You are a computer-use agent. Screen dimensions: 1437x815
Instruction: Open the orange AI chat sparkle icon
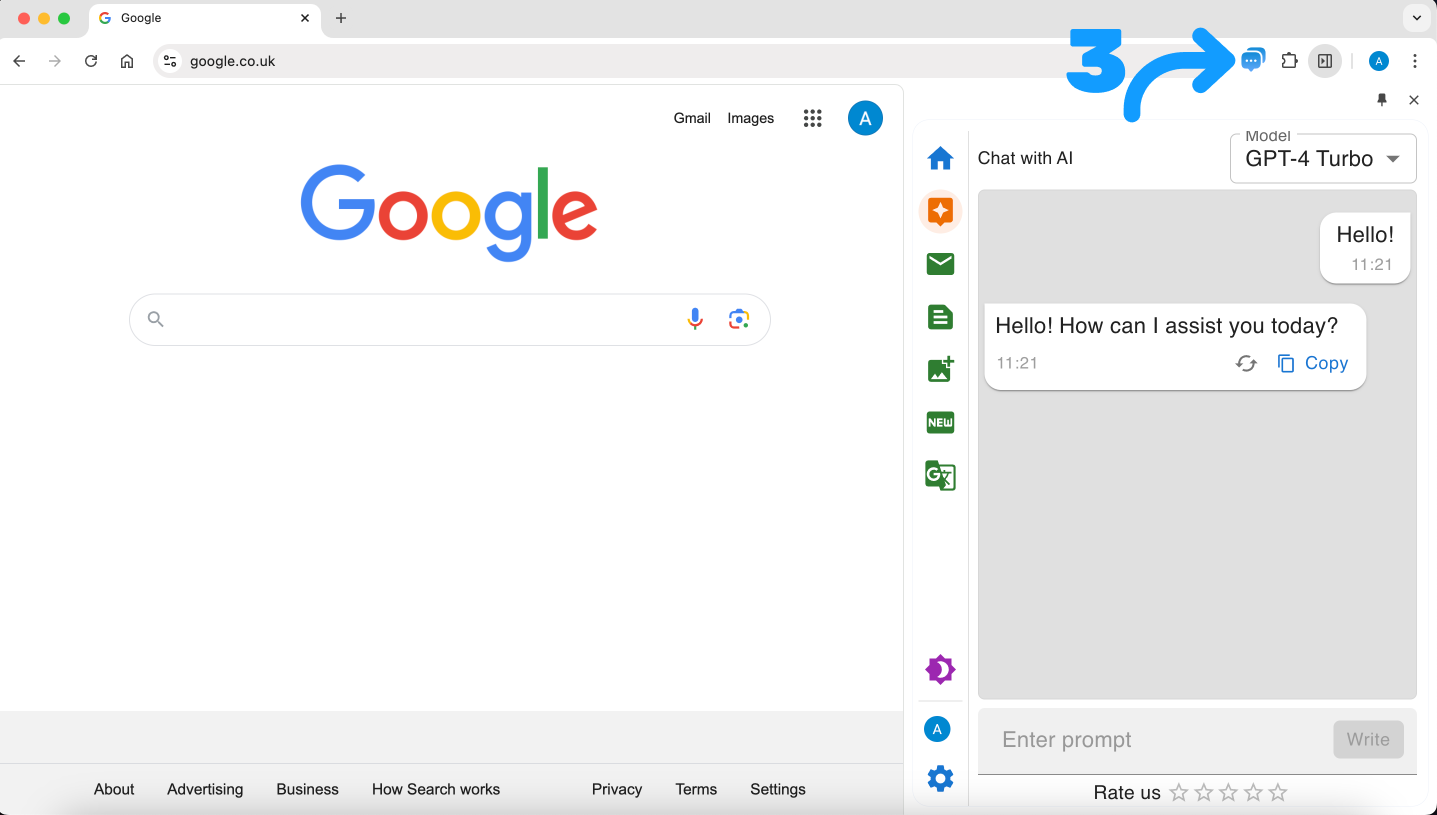click(x=940, y=211)
